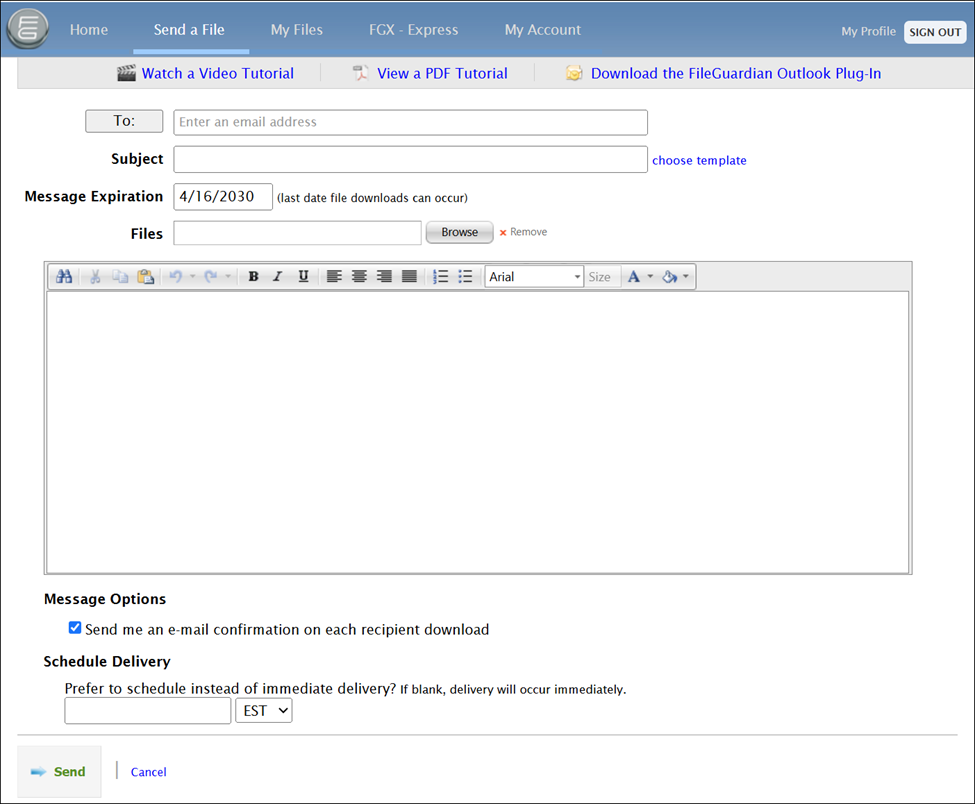975x804 pixels.
Task: Open My Profile link
Action: (868, 32)
